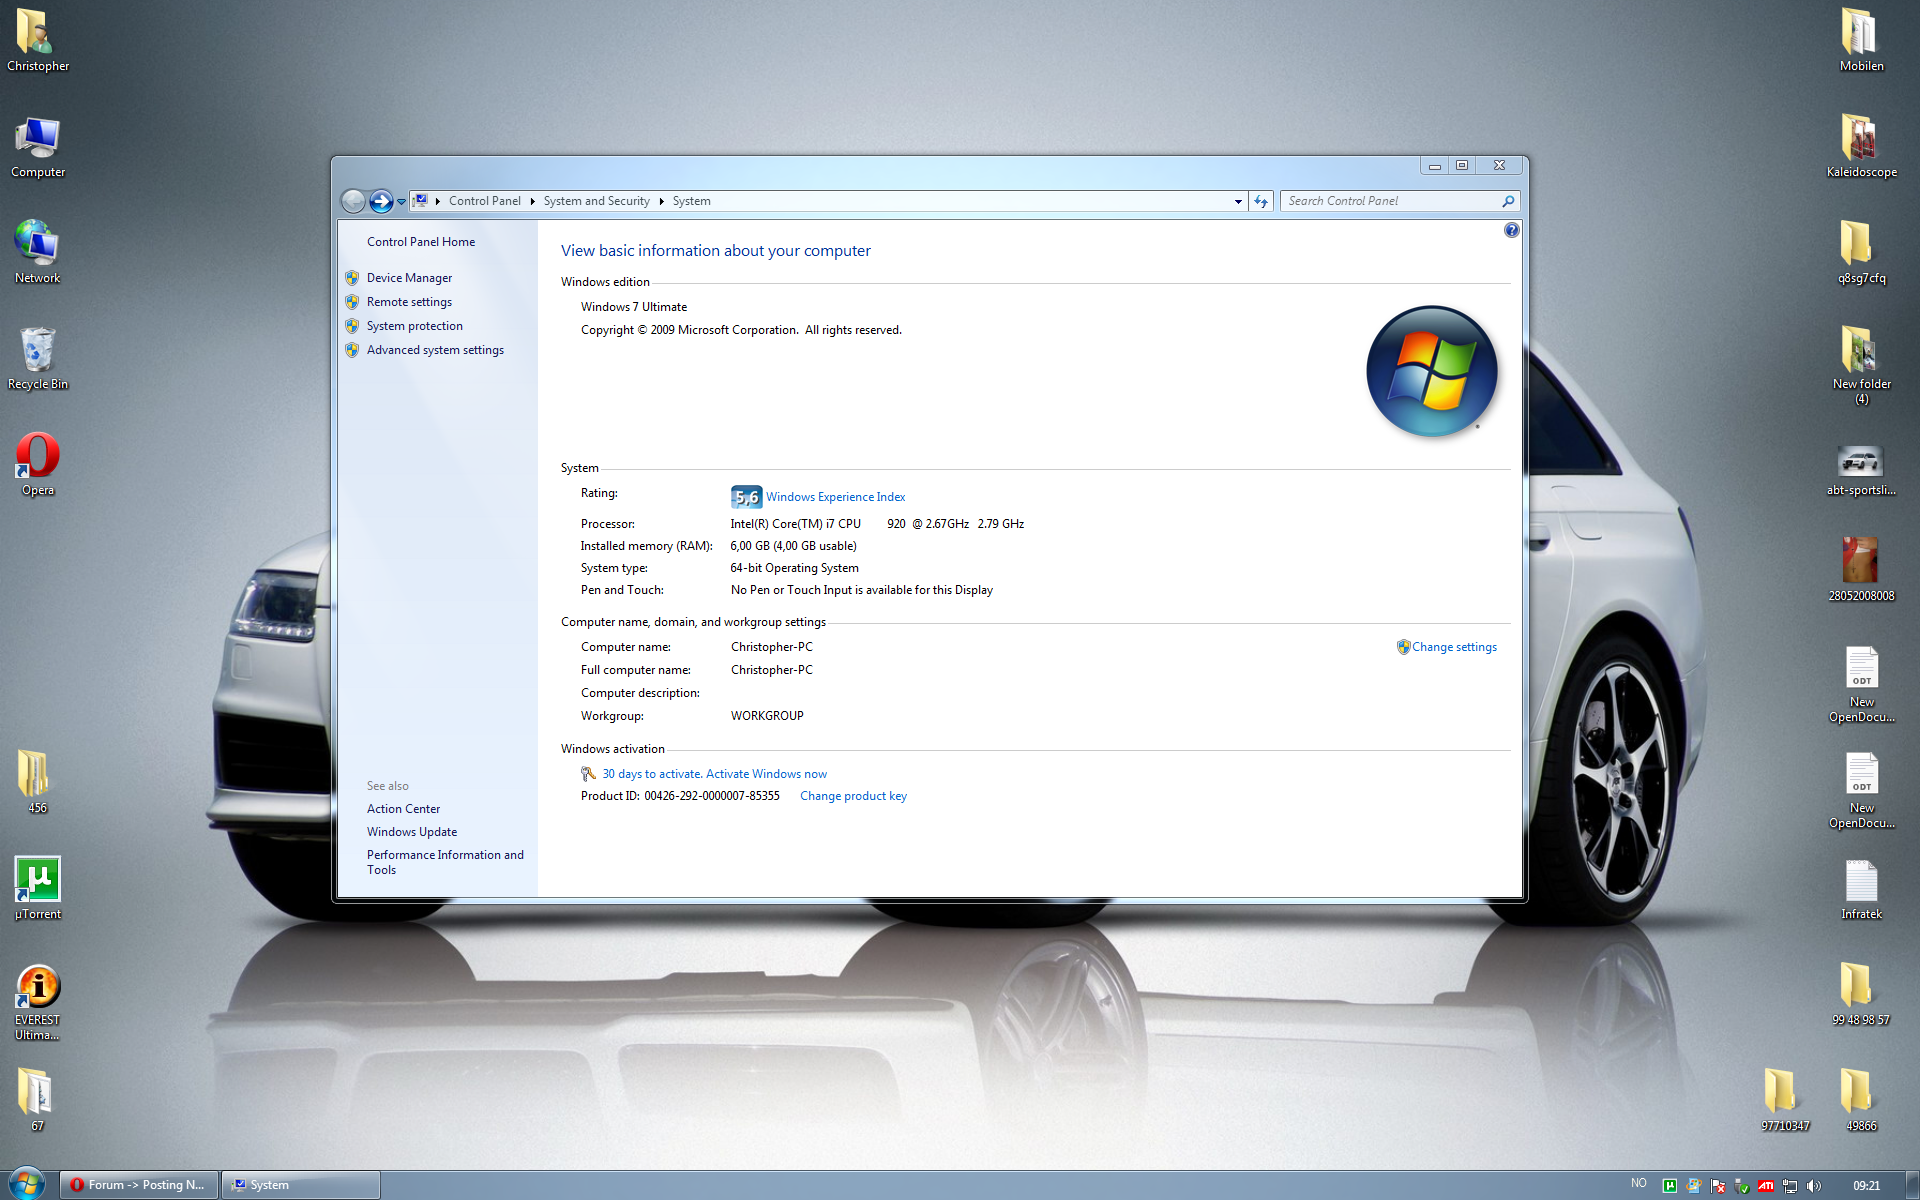The width and height of the screenshot is (1920, 1200).
Task: Click µTorrent tray icon
Action: tap(1669, 1186)
